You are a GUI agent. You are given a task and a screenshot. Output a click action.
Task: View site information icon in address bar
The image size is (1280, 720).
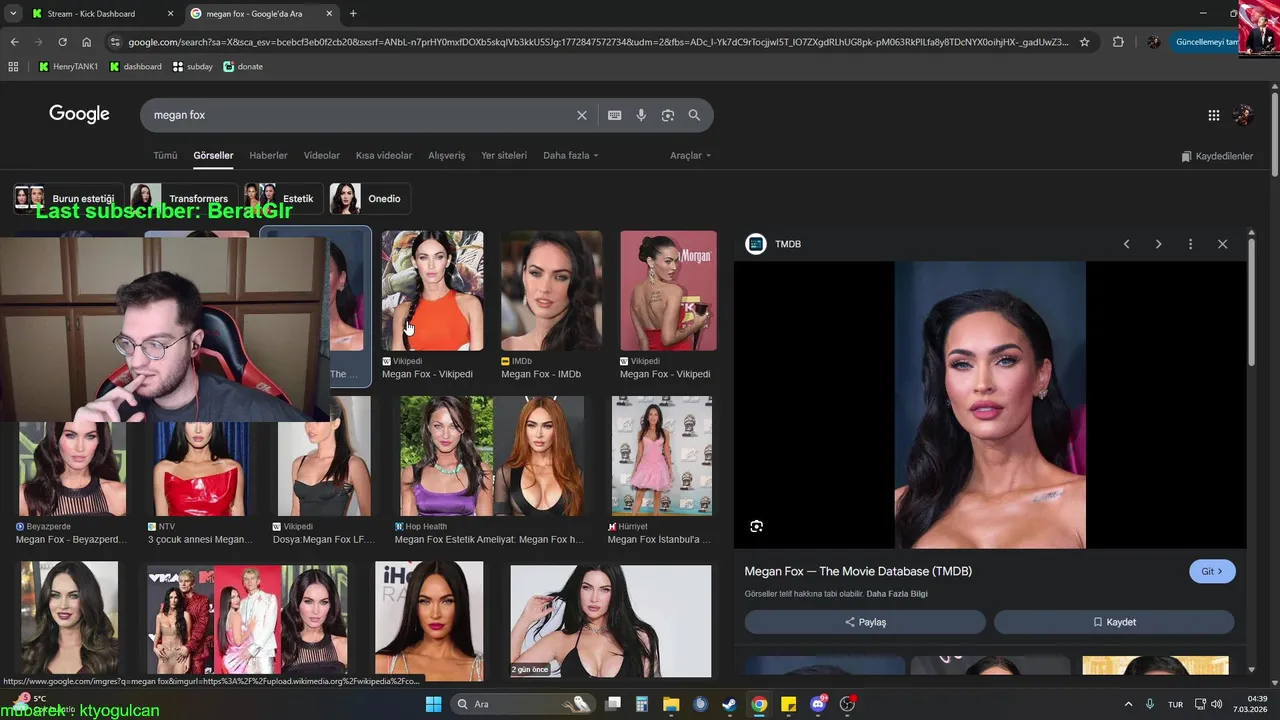(x=115, y=42)
